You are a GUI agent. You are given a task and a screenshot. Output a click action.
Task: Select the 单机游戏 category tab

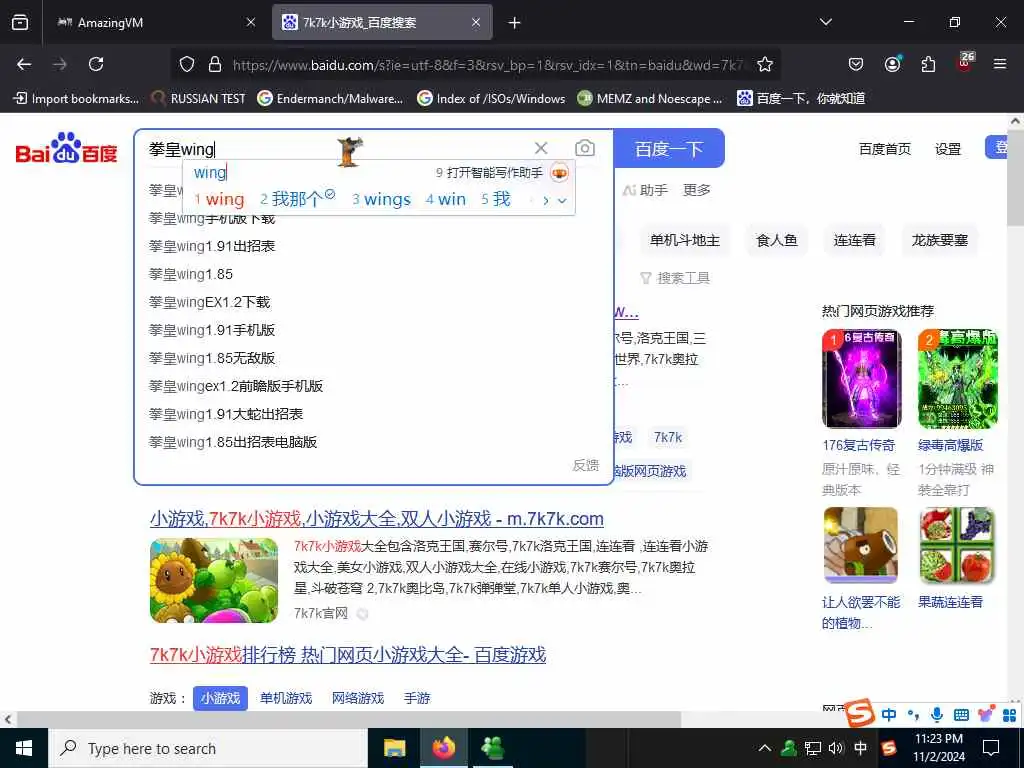(x=285, y=698)
